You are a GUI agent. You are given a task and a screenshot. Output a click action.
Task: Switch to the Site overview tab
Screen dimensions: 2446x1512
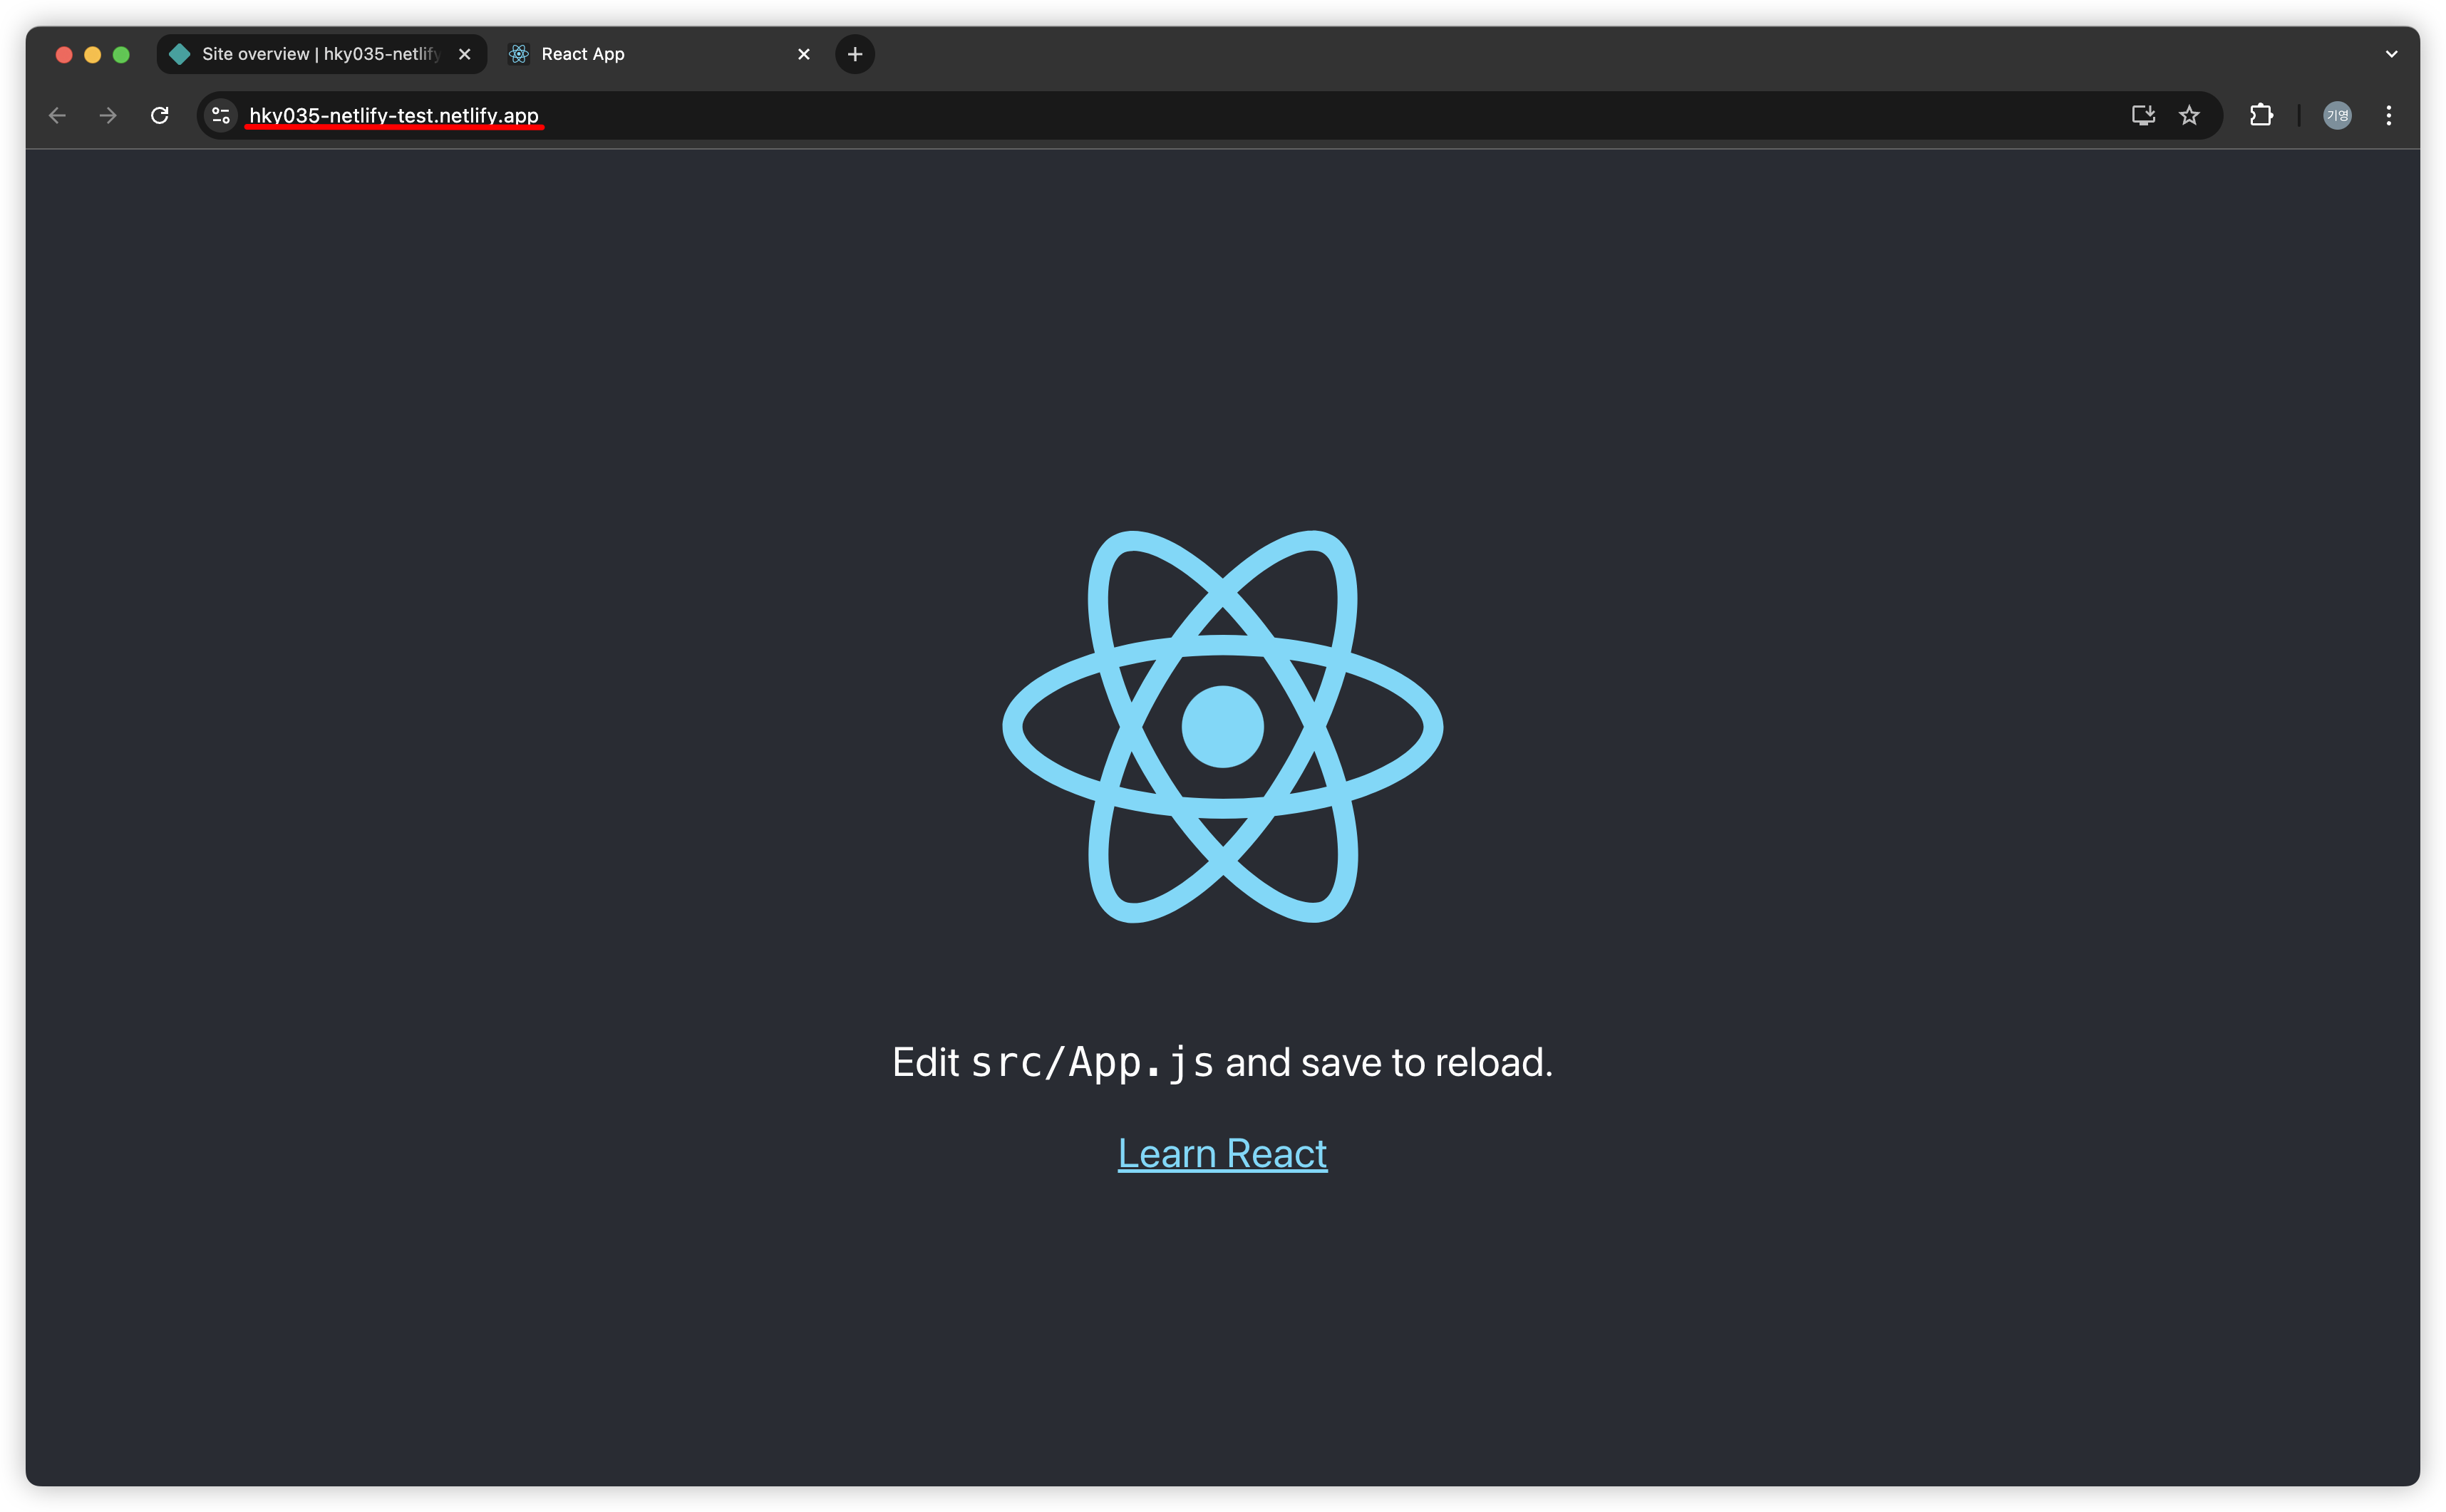coord(321,54)
